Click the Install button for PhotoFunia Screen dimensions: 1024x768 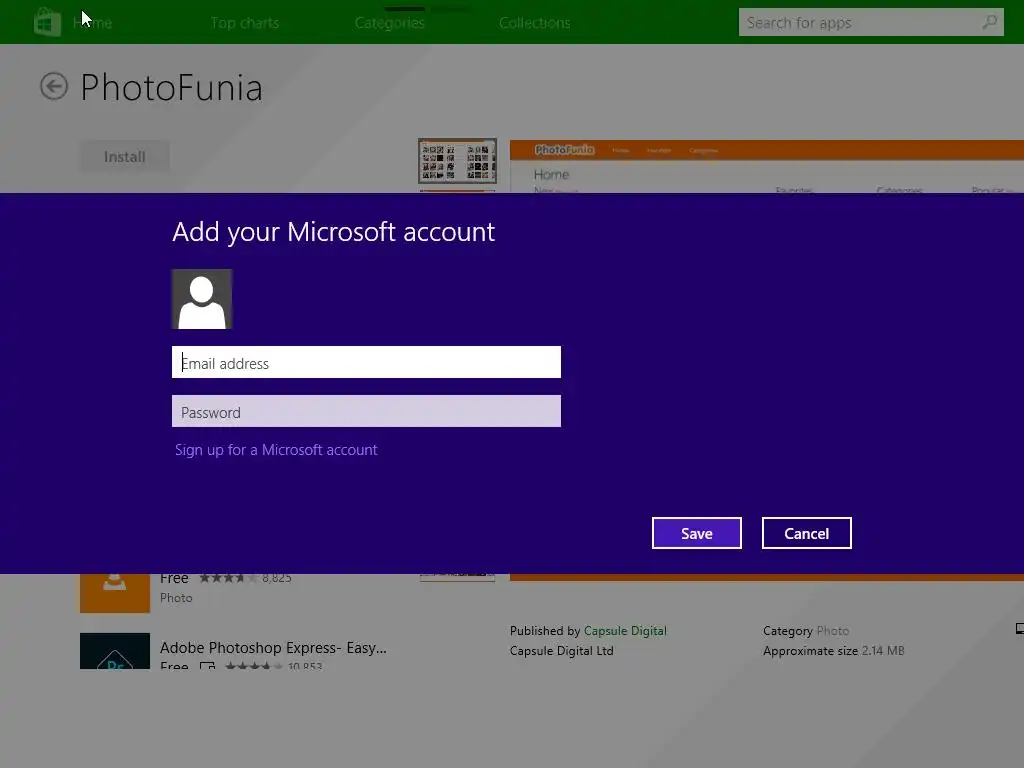tap(125, 157)
